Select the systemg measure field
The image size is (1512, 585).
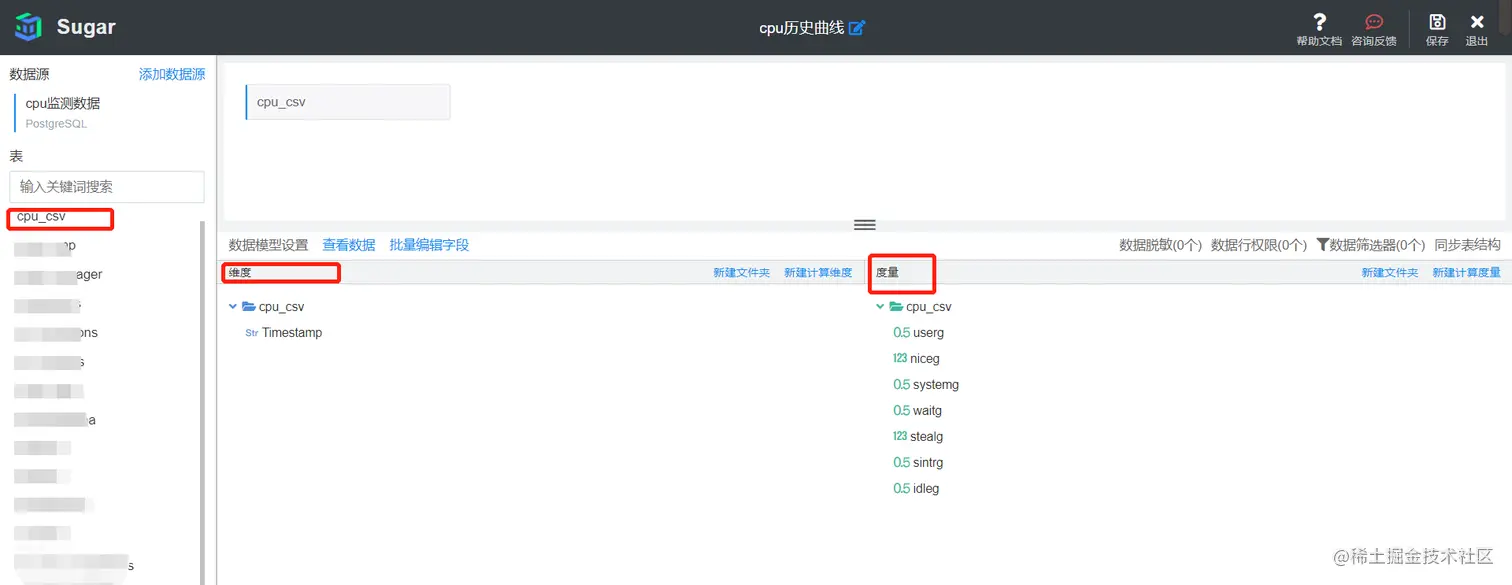[937, 385]
